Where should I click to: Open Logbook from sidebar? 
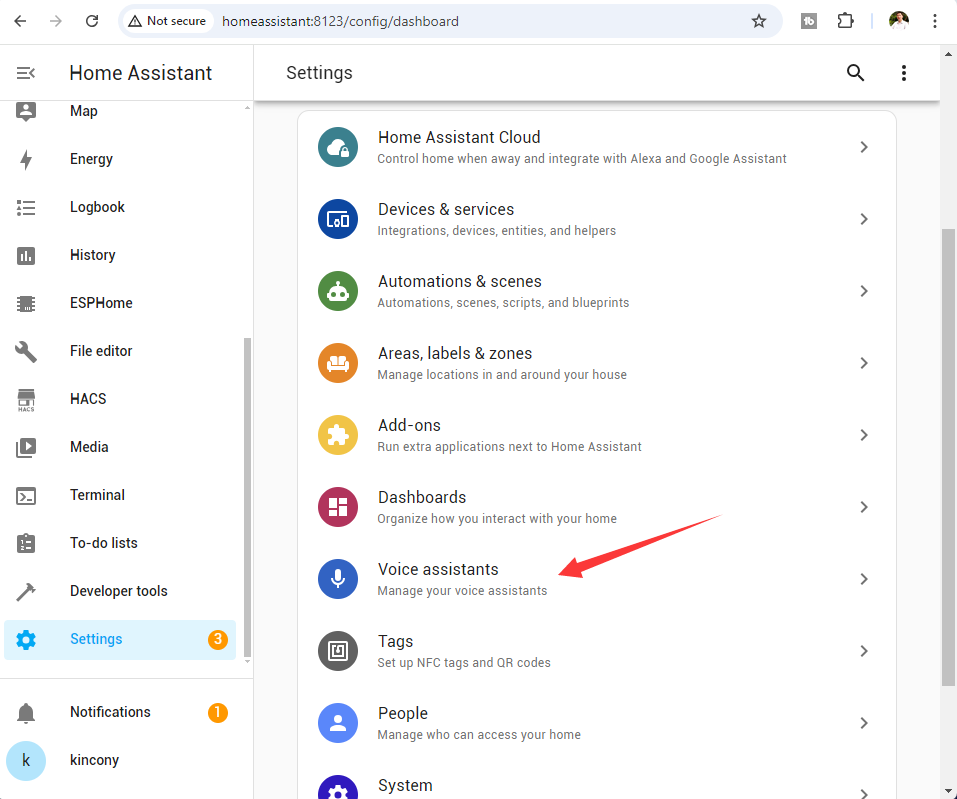(120, 208)
